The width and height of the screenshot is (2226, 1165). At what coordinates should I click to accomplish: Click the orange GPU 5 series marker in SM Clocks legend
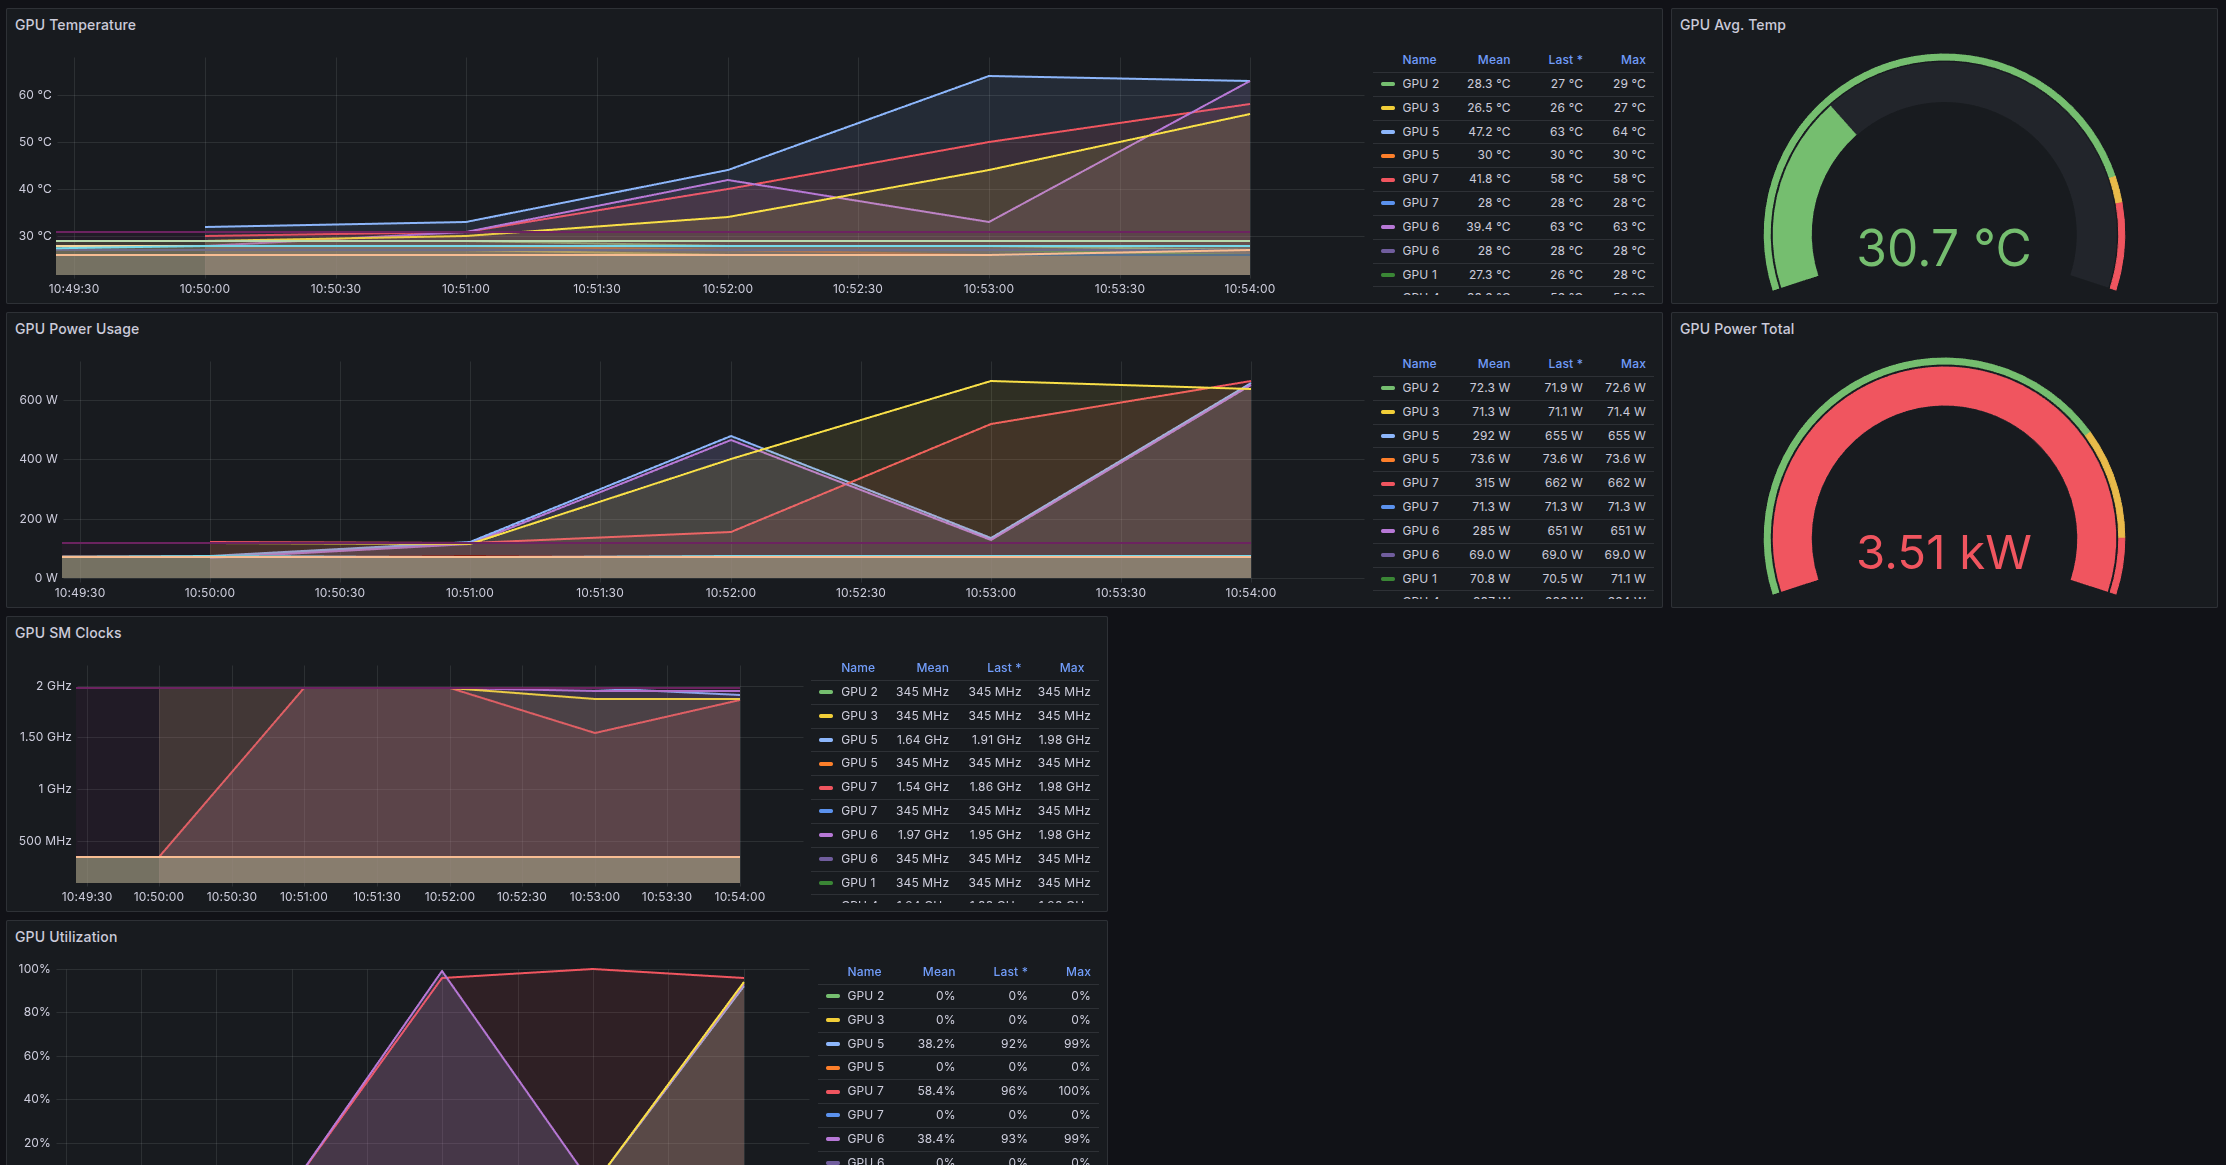(825, 762)
